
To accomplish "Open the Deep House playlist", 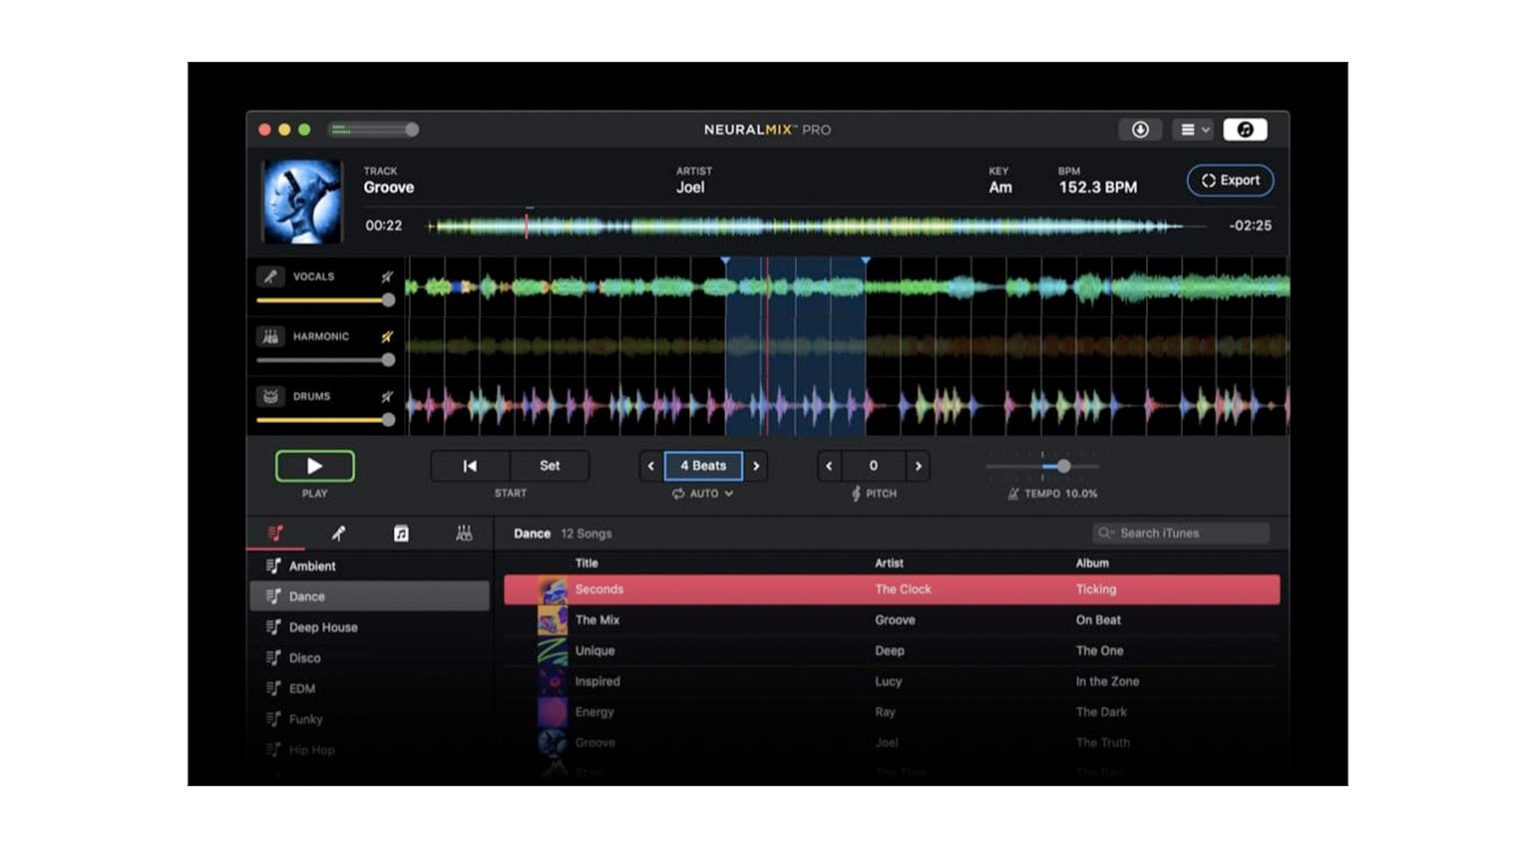I will click(322, 627).
